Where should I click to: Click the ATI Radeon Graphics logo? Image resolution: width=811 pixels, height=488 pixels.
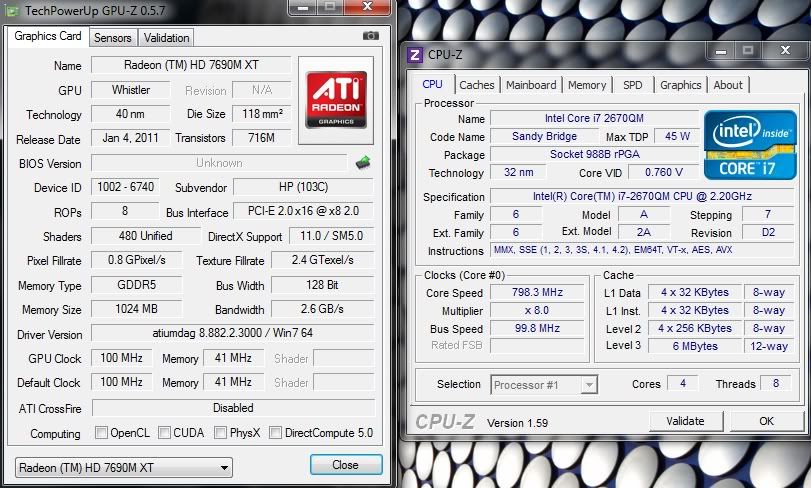336,100
